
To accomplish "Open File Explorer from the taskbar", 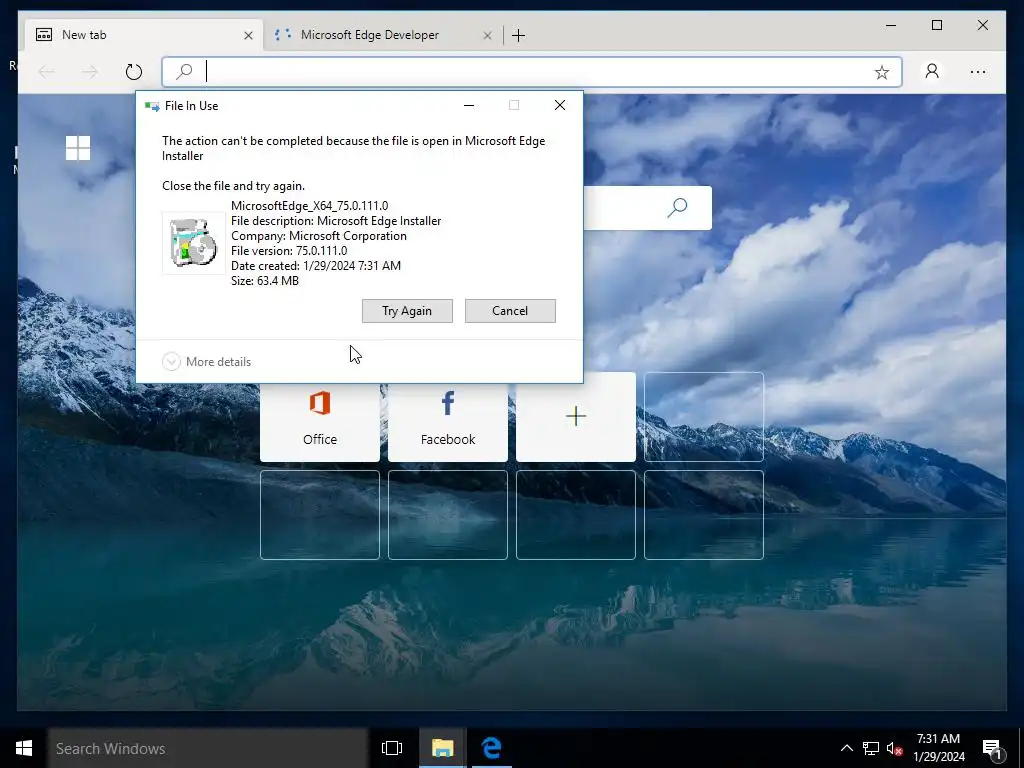I will click(442, 748).
